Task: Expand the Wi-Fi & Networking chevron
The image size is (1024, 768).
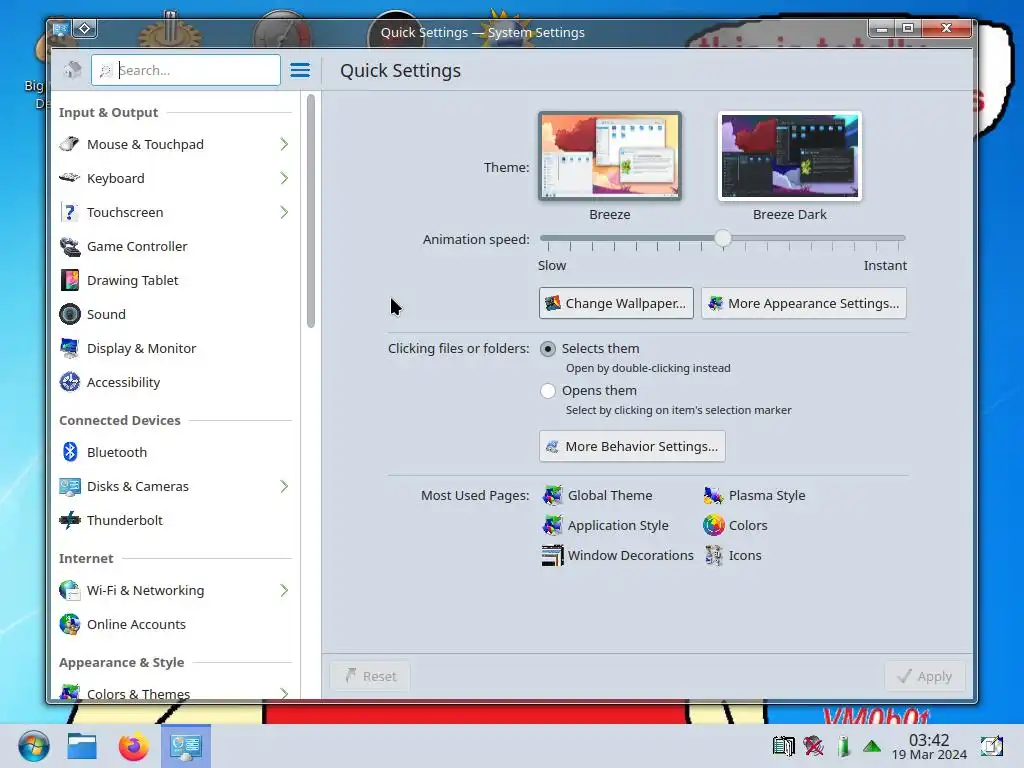Action: click(x=284, y=590)
